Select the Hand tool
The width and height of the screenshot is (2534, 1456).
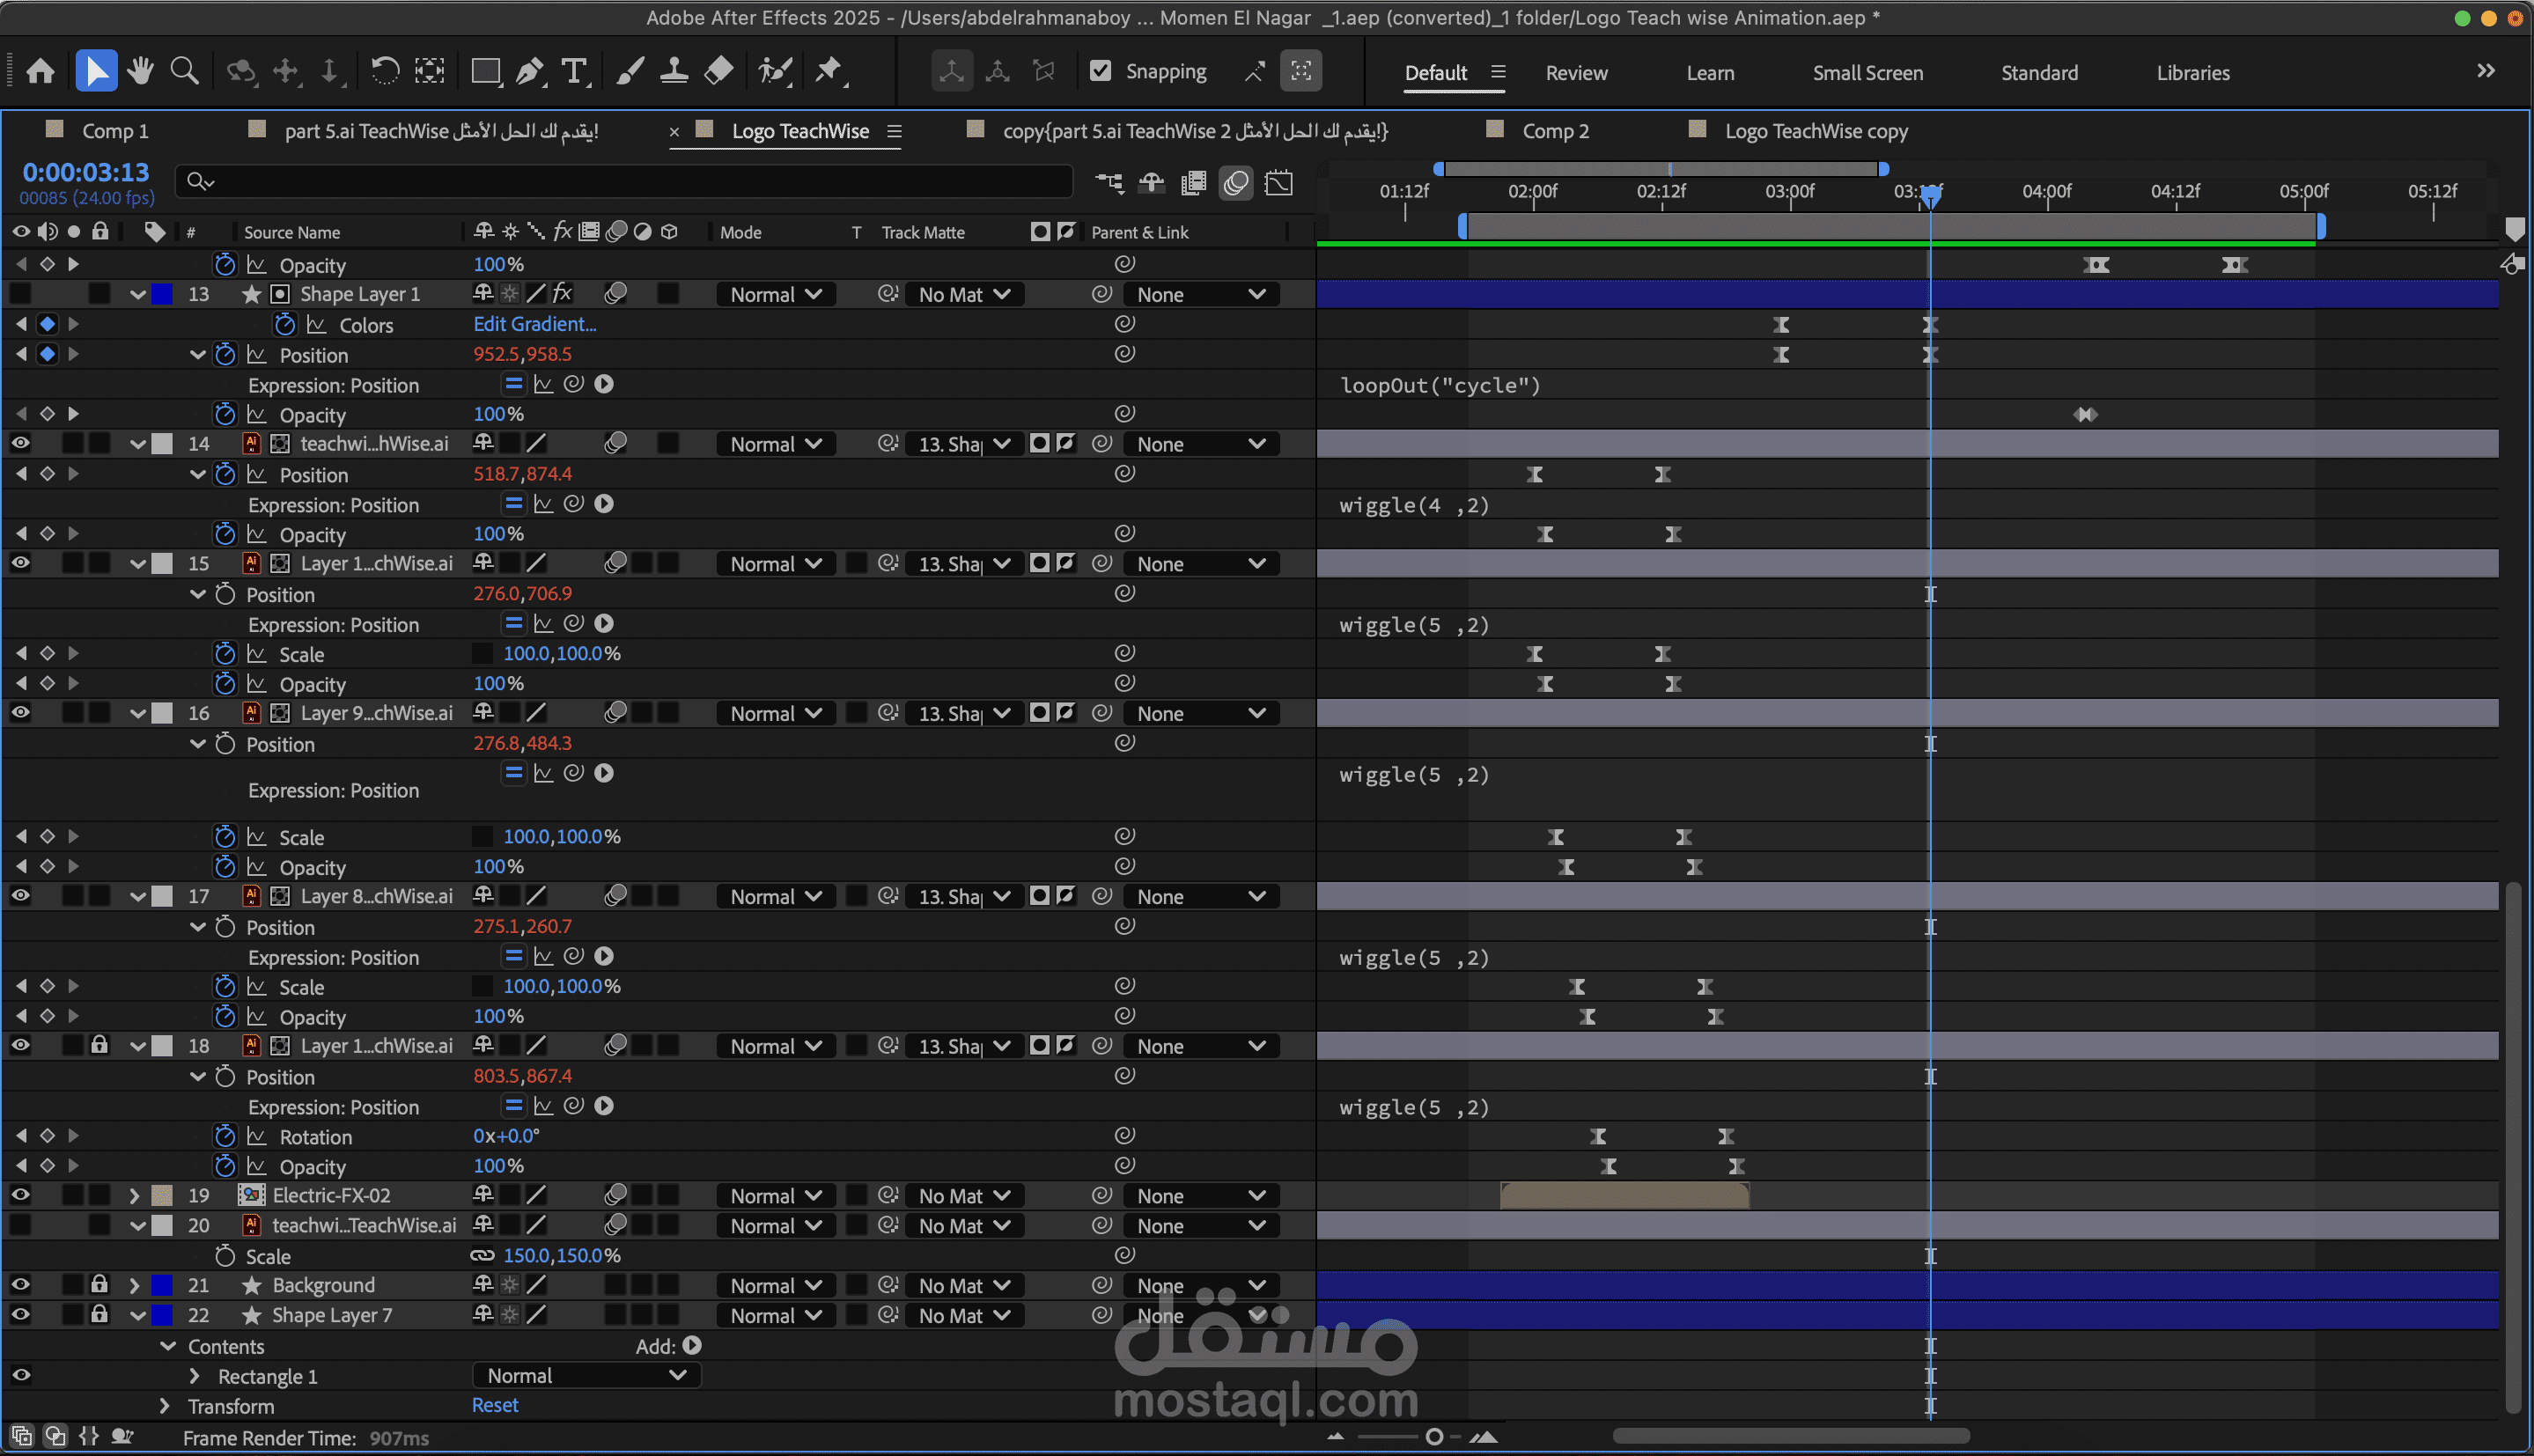(x=141, y=71)
